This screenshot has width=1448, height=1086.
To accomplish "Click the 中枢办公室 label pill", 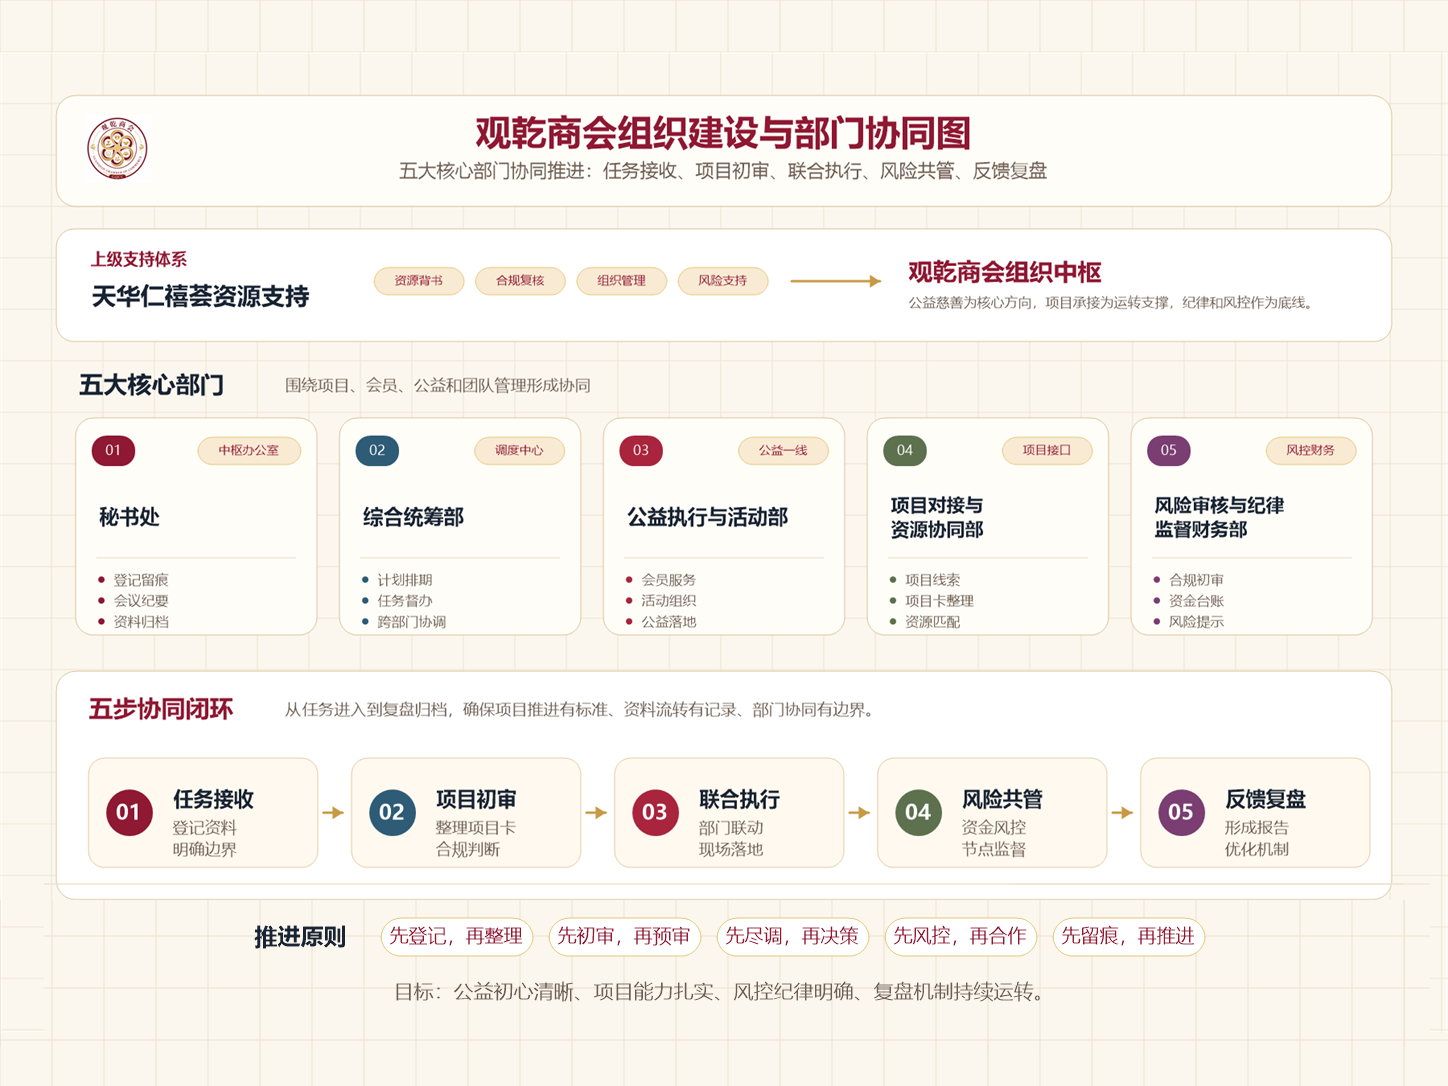I will [x=249, y=450].
